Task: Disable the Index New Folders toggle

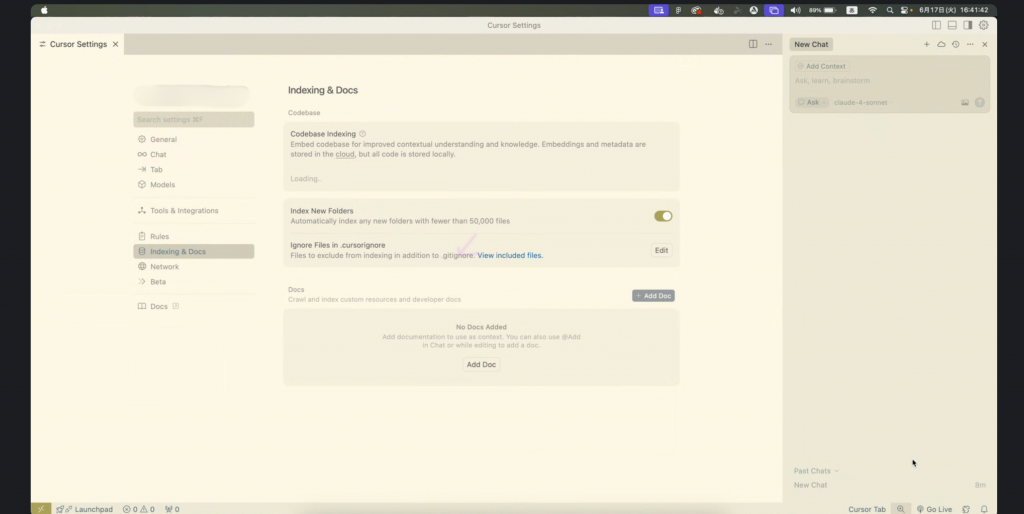Action: pos(663,216)
